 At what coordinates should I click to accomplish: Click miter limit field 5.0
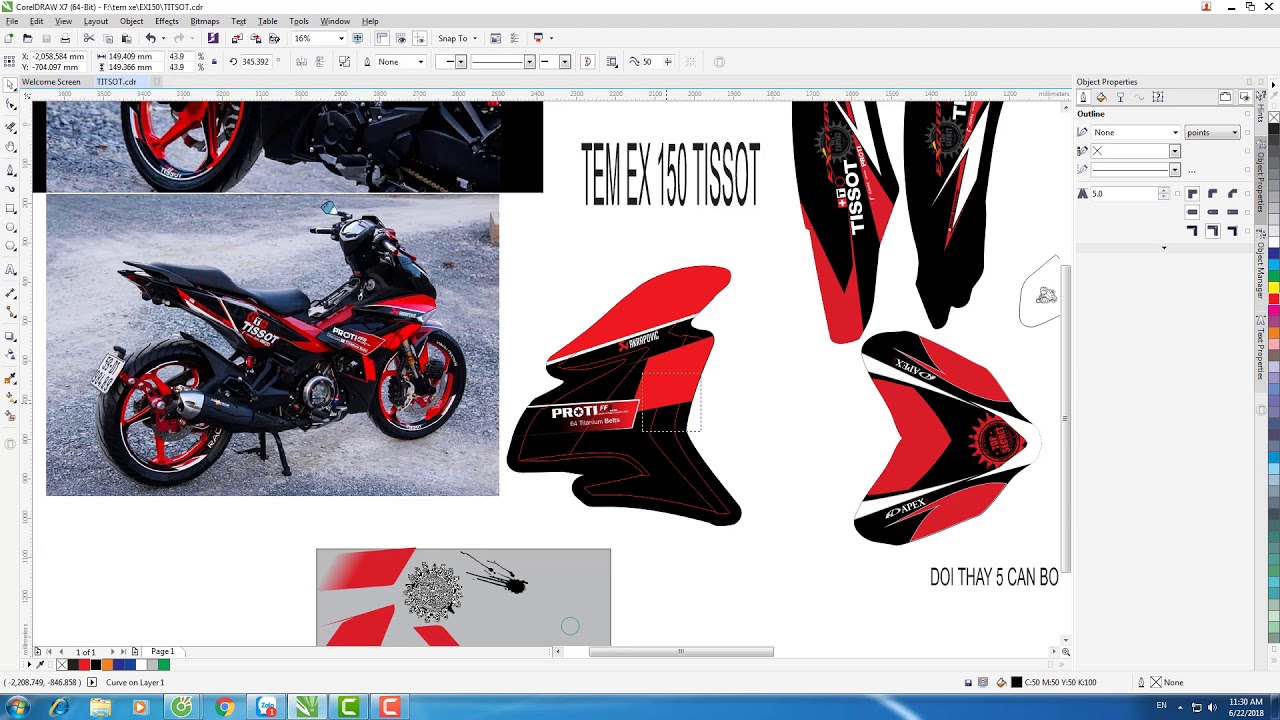[x=1125, y=194]
